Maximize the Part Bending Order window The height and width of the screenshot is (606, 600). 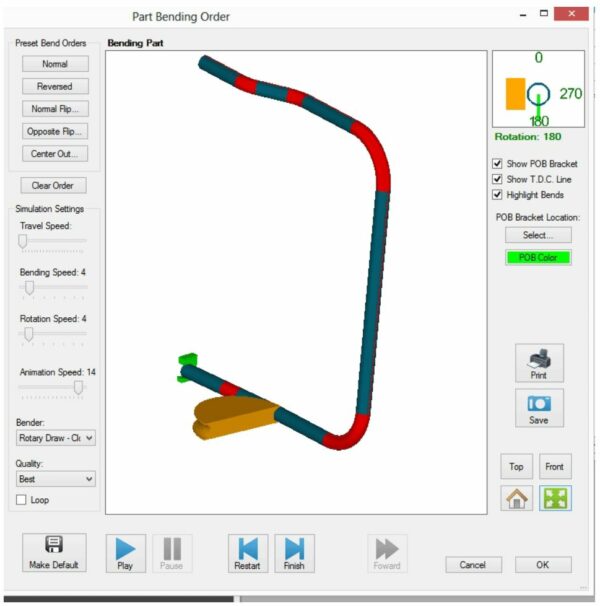[x=544, y=14]
